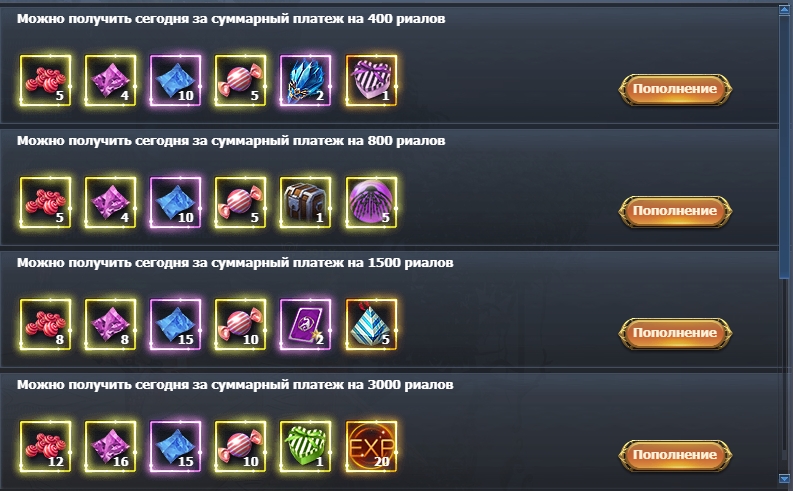Select the blue striped pyramid gift
Image resolution: width=793 pixels, height=491 pixels.
coord(371,324)
